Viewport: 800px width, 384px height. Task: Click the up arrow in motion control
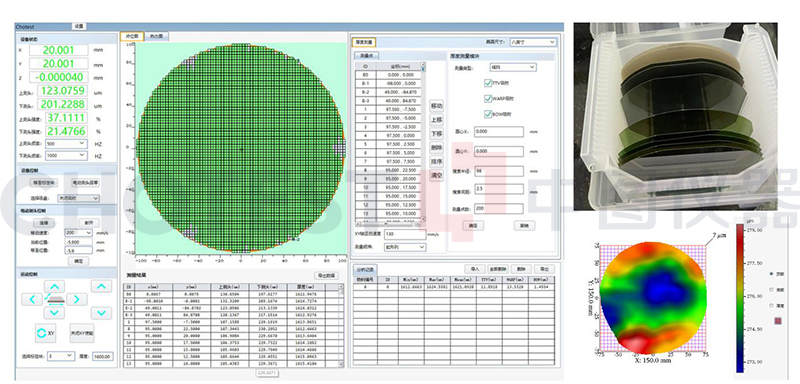(55, 286)
